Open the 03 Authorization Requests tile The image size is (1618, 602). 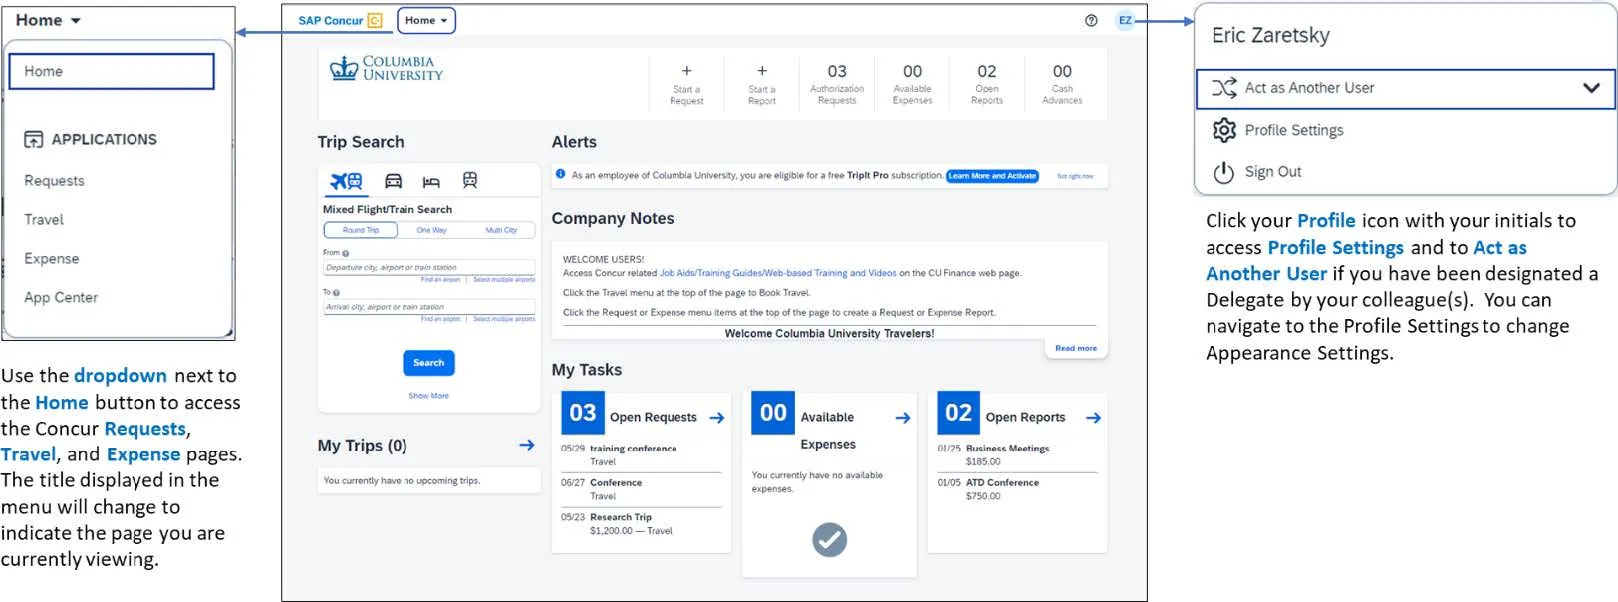pyautogui.click(x=837, y=84)
